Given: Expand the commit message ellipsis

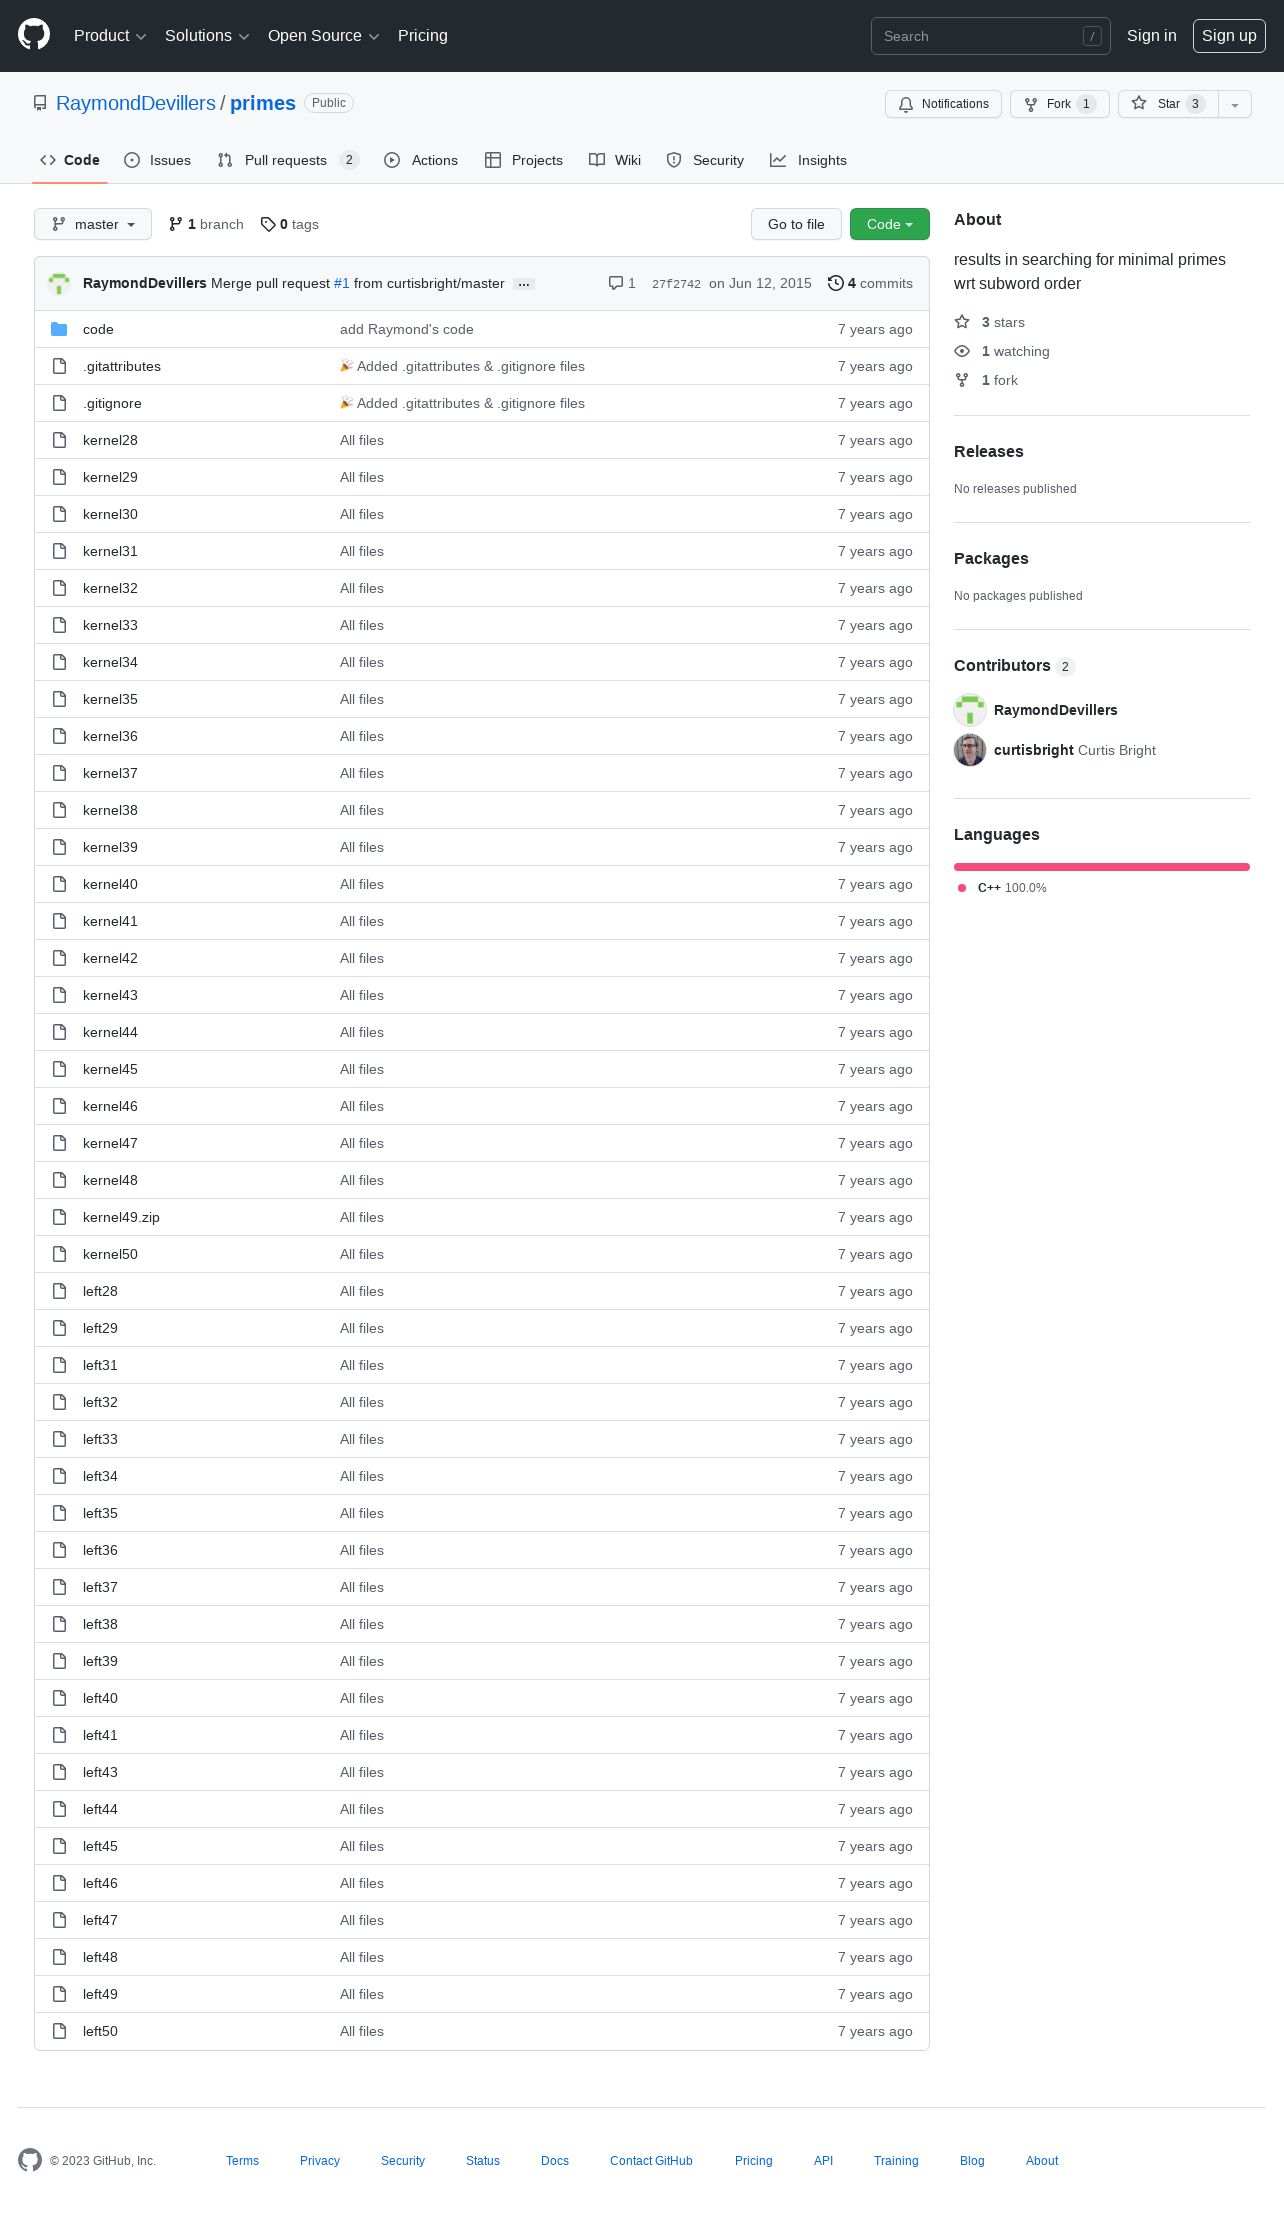Looking at the screenshot, I should [524, 284].
